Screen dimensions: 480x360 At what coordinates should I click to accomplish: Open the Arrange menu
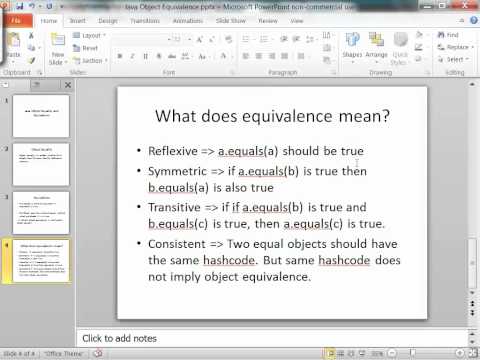click(x=376, y=47)
